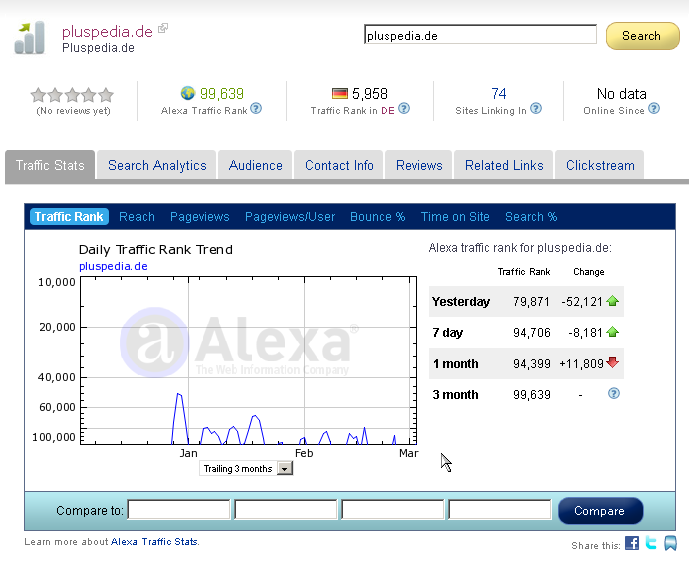
Task: Click the 99,639 Alexa Traffic Rank value
Action: pyautogui.click(x=222, y=94)
